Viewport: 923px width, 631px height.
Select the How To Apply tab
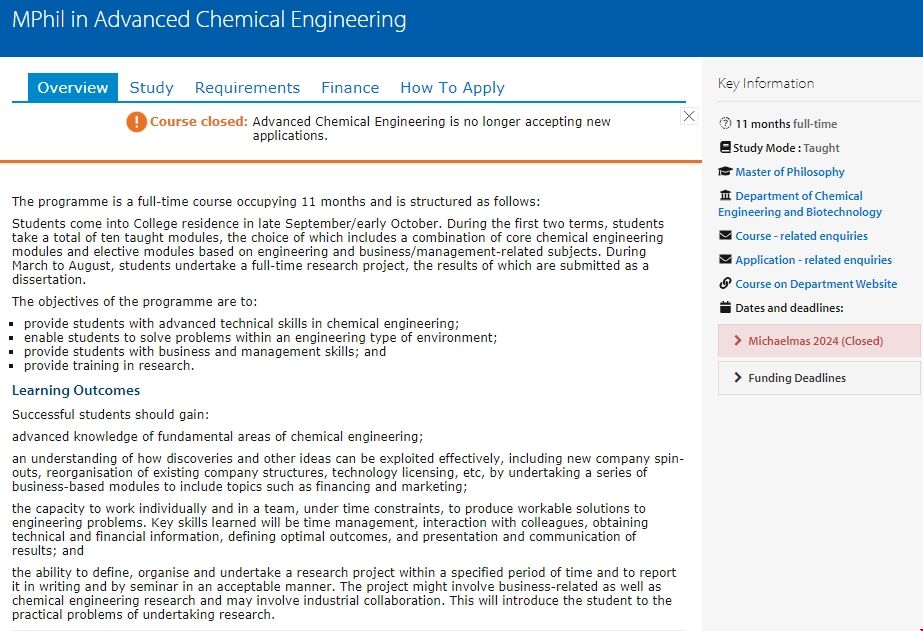452,88
